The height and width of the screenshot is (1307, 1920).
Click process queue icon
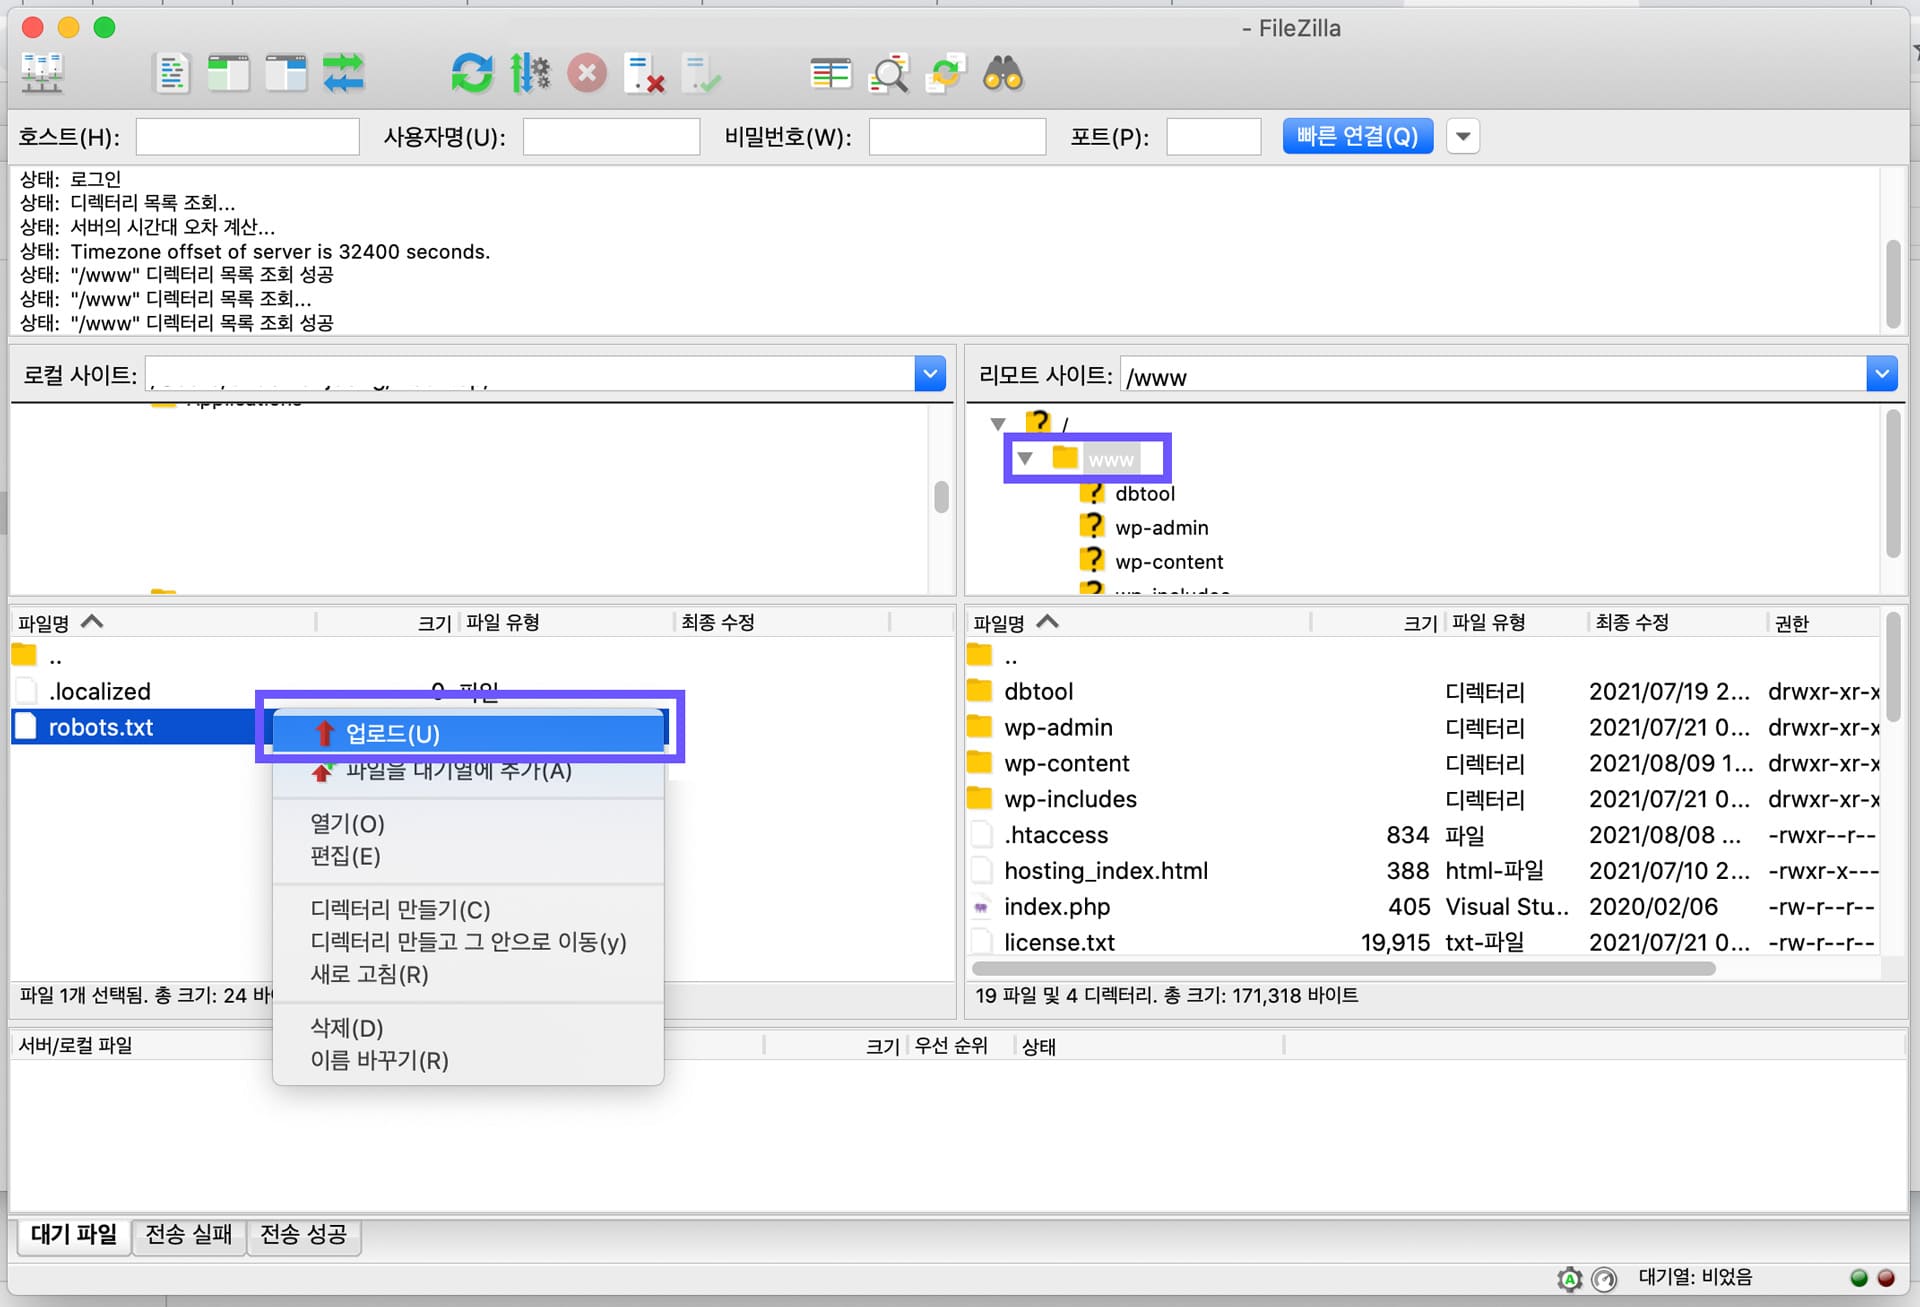529,73
